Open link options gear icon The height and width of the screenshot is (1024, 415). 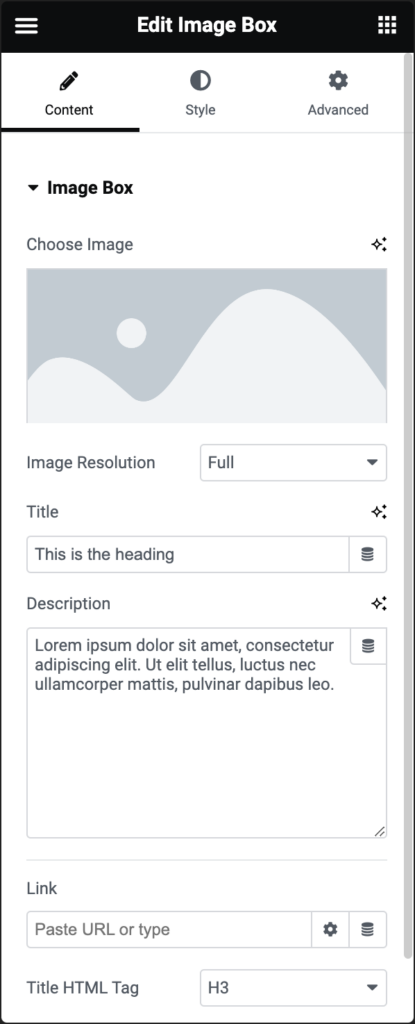point(330,929)
